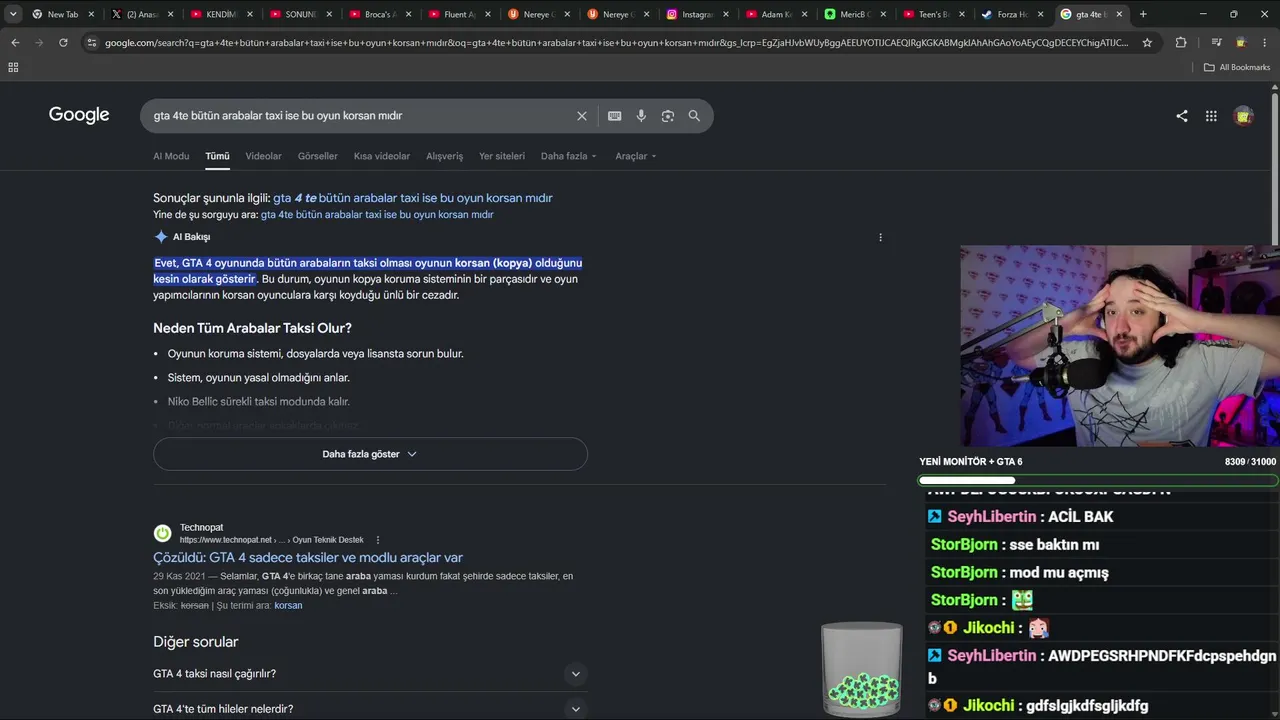Click chat message sse baktın mı
The height and width of the screenshot is (720, 1280).
point(1054,545)
